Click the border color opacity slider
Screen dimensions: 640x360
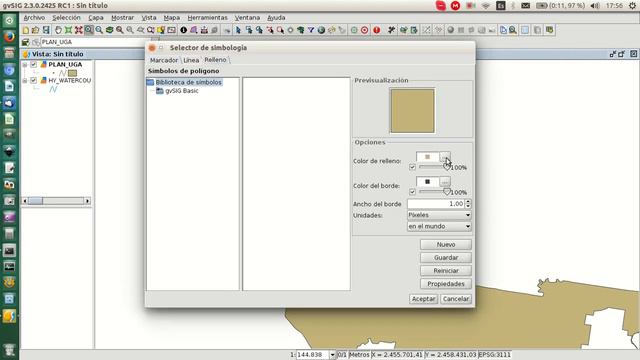click(434, 192)
